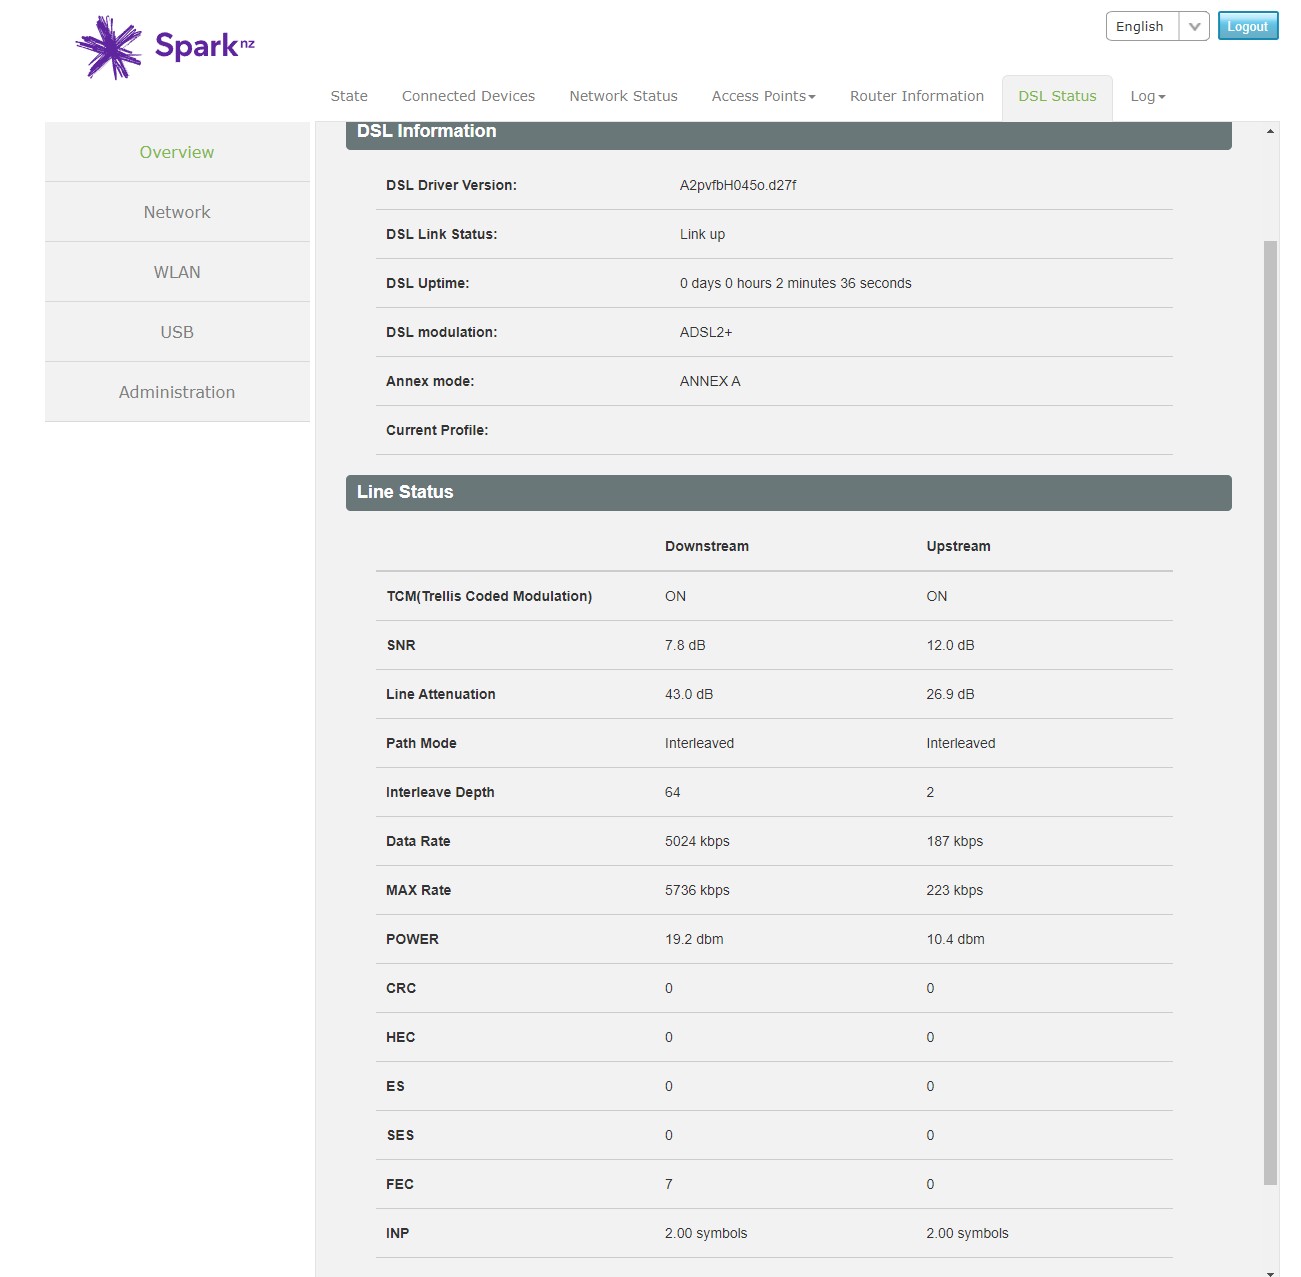Click the vertical scrollbar thumb

1270,712
